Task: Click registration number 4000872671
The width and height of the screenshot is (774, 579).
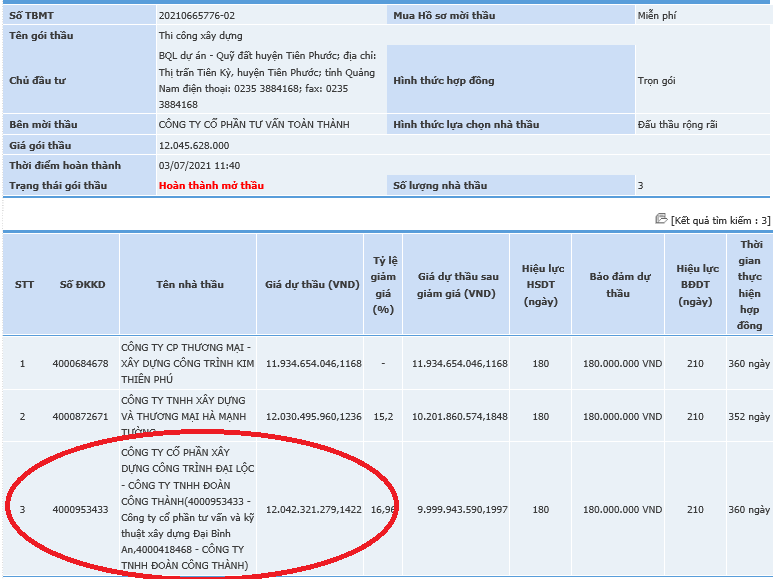Action: click(80, 417)
